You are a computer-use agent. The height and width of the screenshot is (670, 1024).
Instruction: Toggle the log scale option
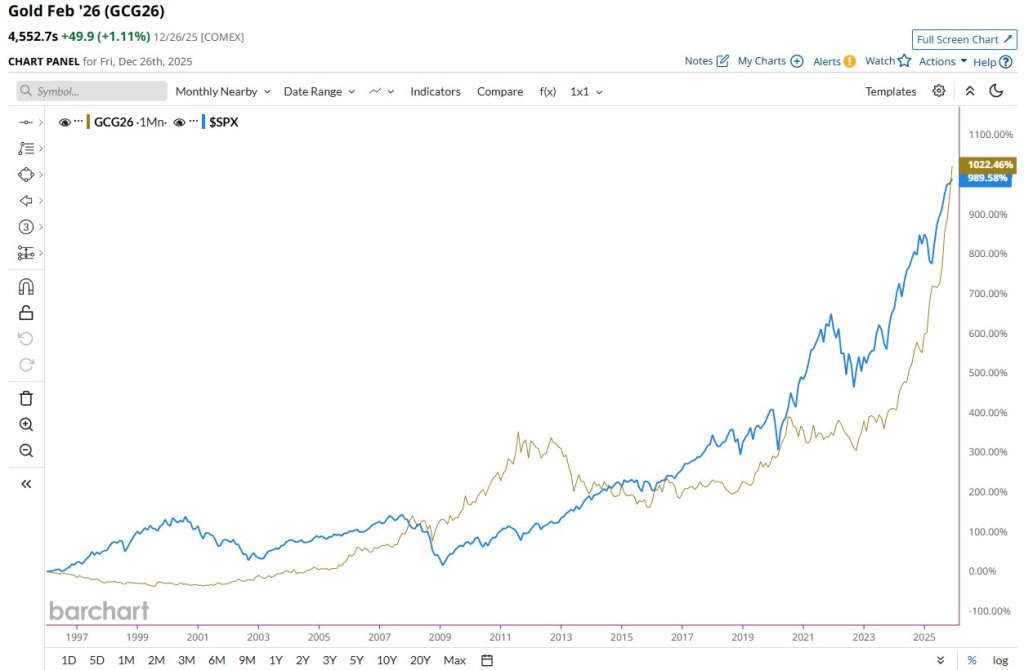[1000, 660]
